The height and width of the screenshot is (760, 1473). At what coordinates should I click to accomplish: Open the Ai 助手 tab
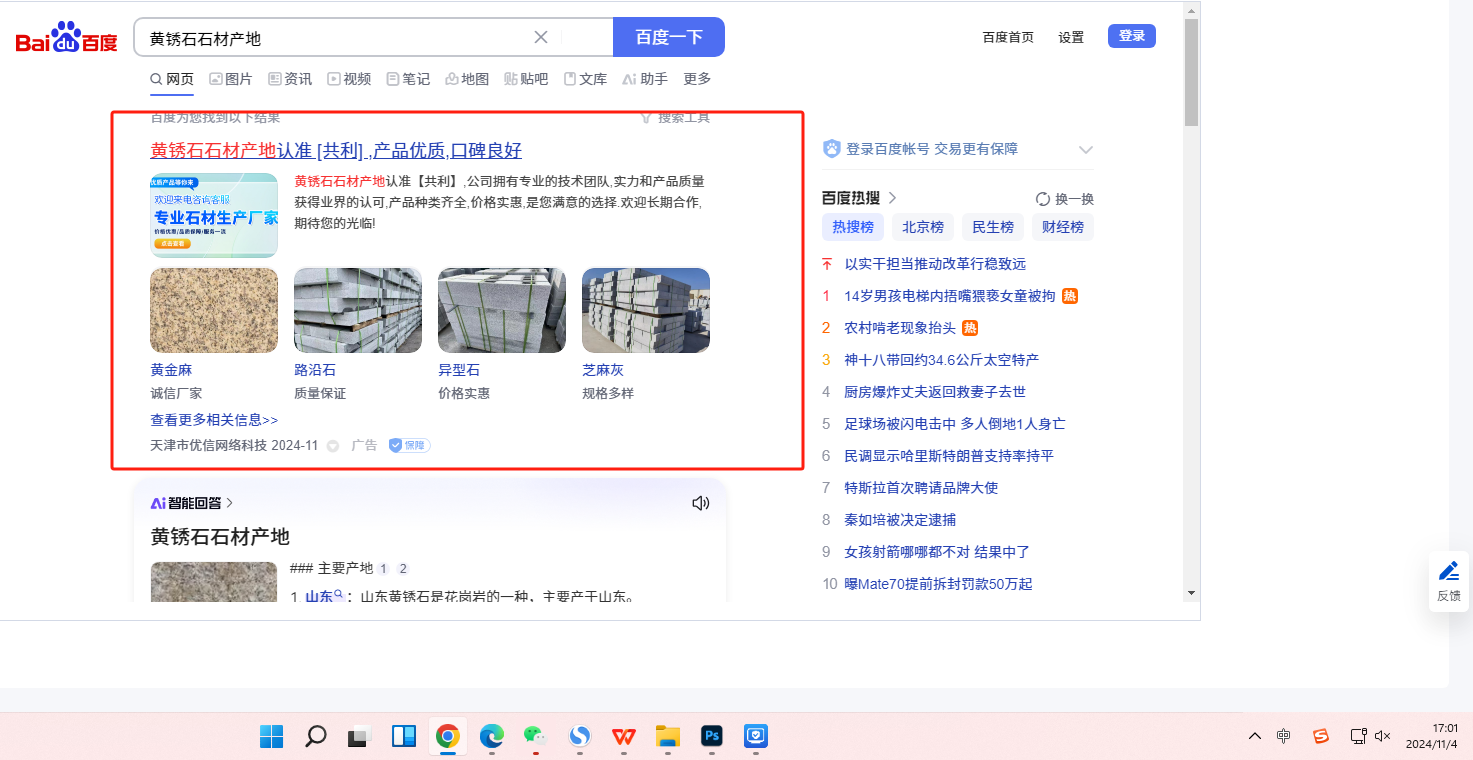coord(645,79)
